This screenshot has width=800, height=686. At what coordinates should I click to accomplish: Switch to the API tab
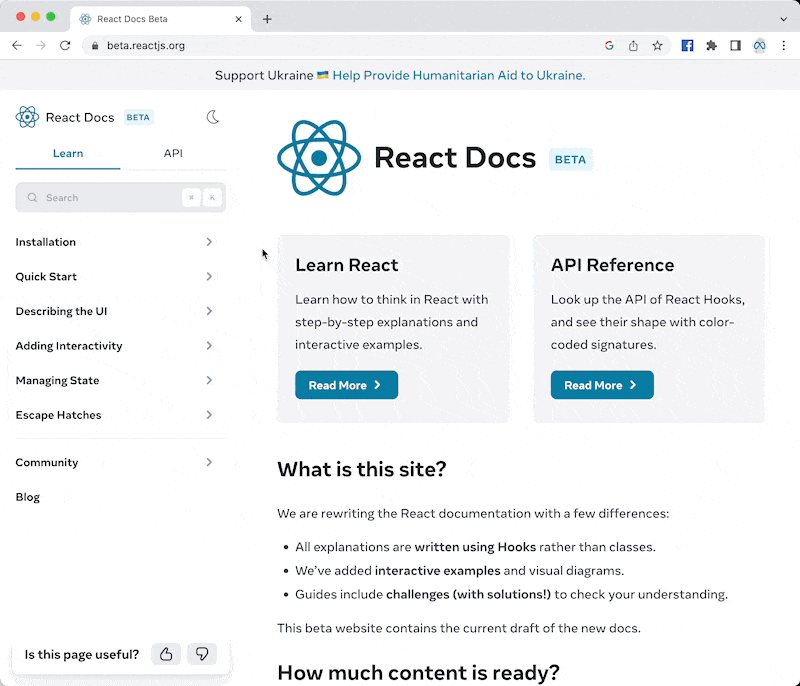click(173, 154)
